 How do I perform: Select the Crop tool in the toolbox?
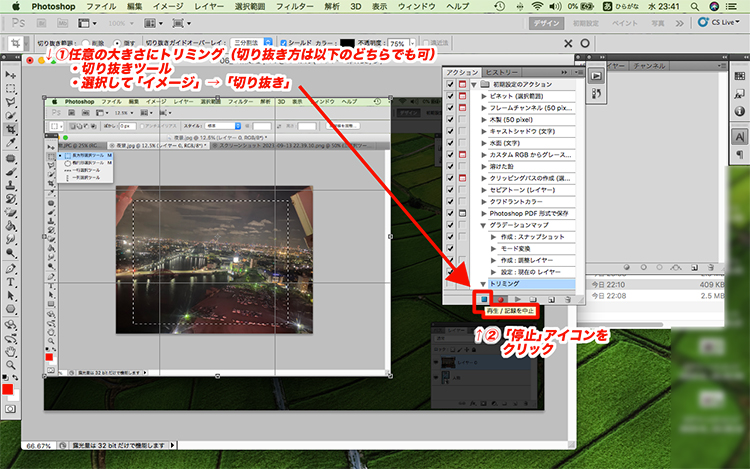11,129
